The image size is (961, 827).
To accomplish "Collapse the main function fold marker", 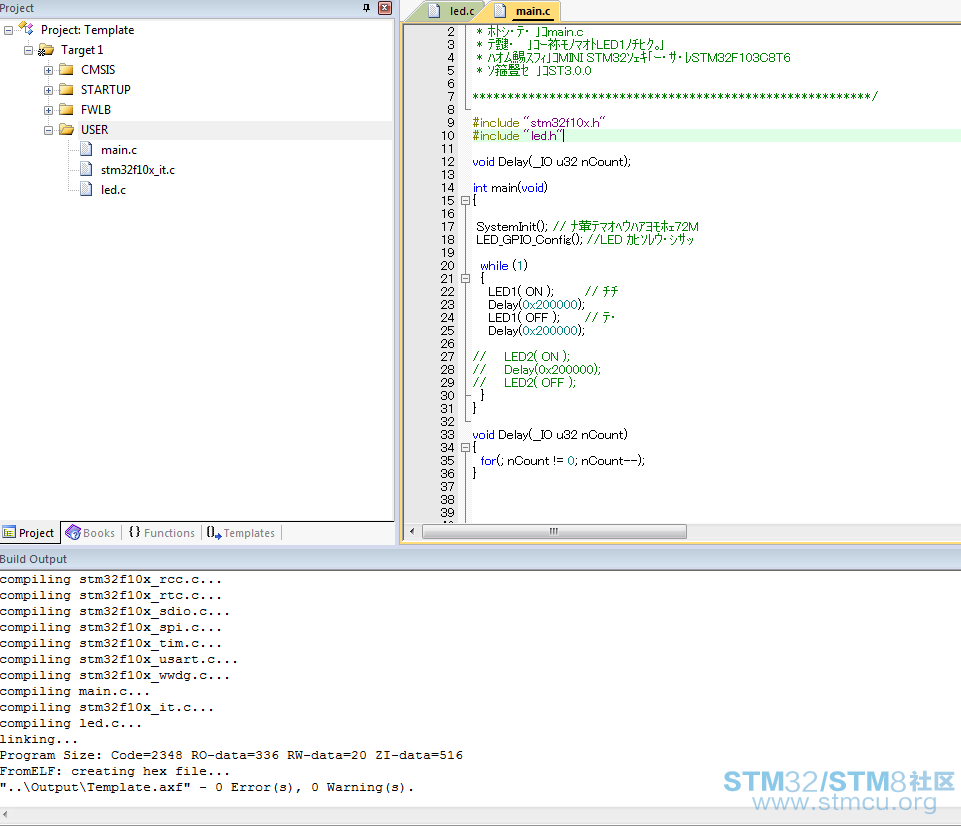I will [465, 200].
